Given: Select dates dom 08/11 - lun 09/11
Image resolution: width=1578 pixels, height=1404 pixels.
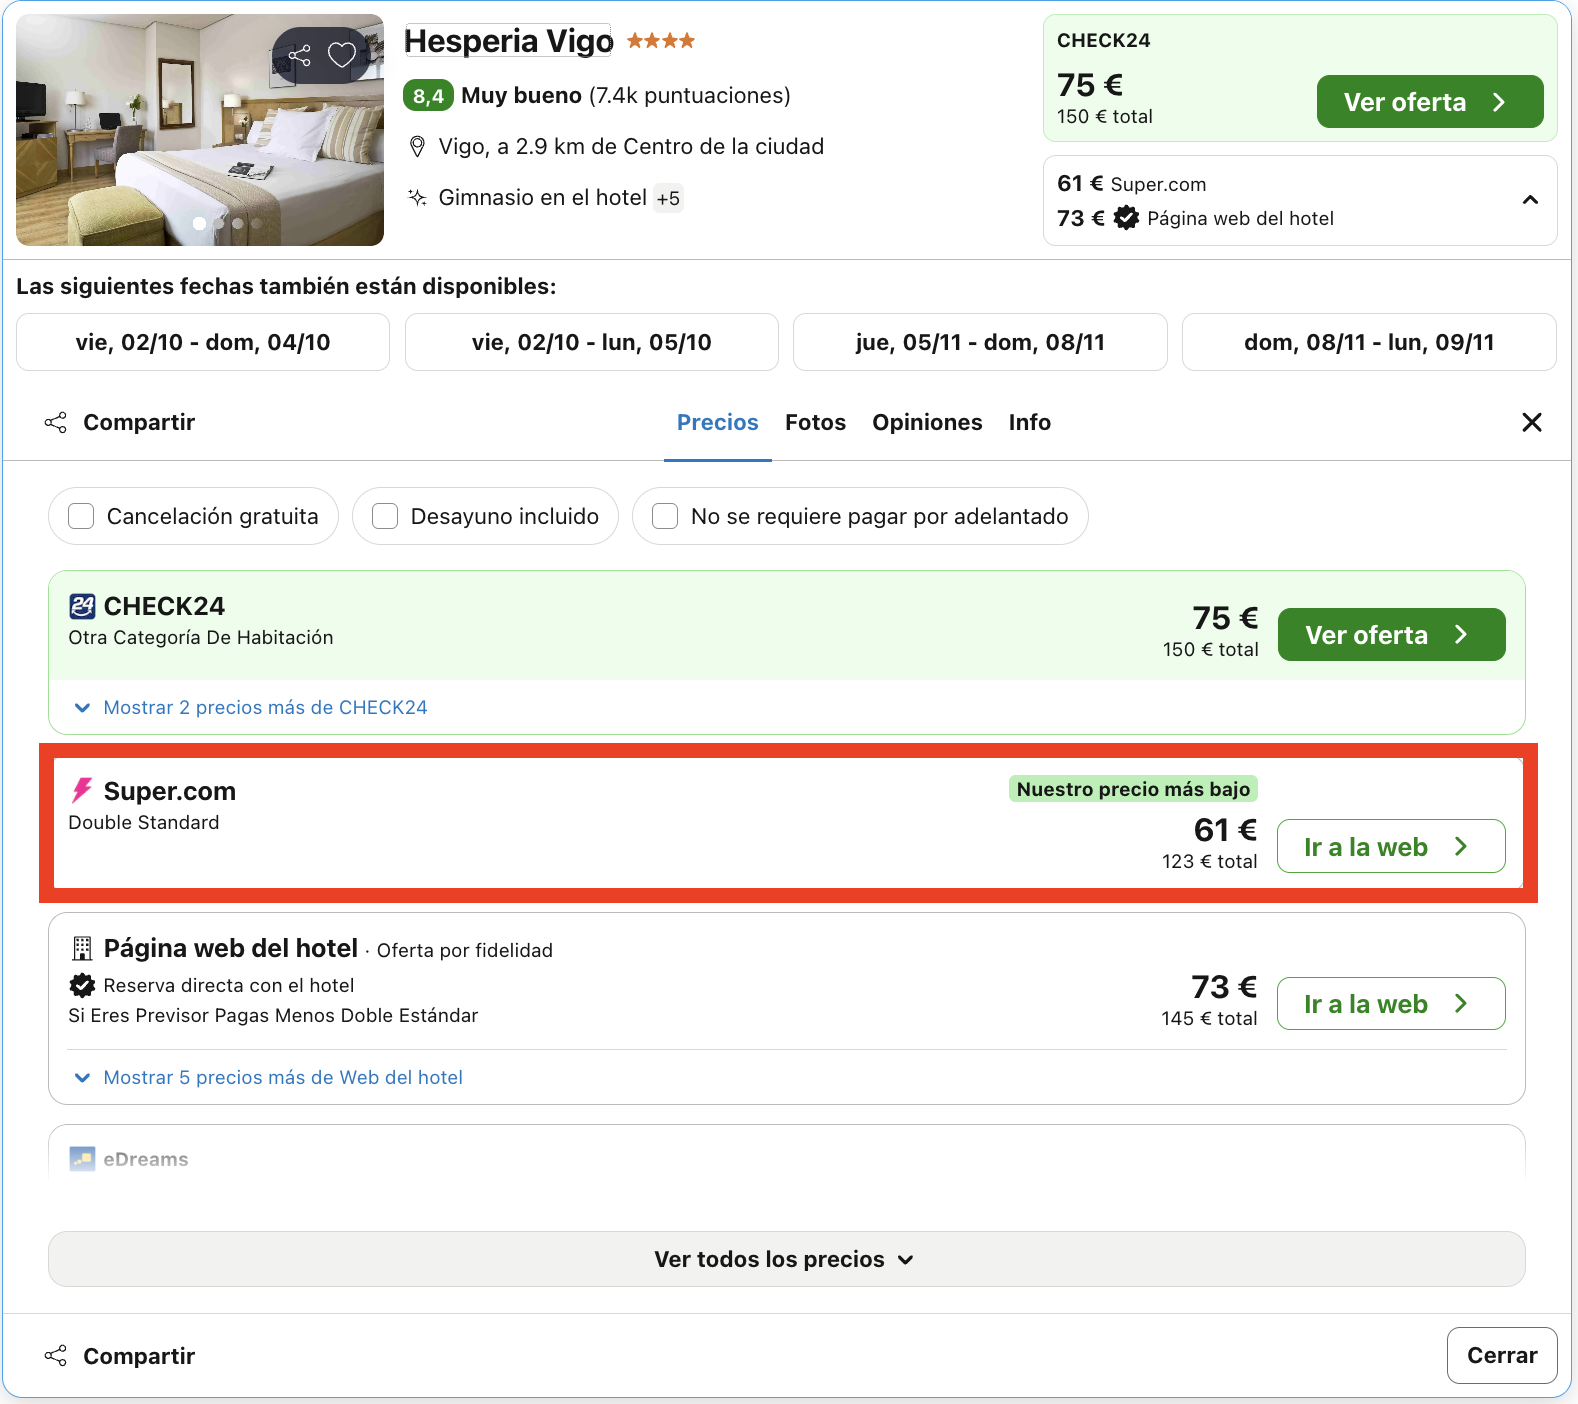Looking at the screenshot, I should pyautogui.click(x=1369, y=342).
